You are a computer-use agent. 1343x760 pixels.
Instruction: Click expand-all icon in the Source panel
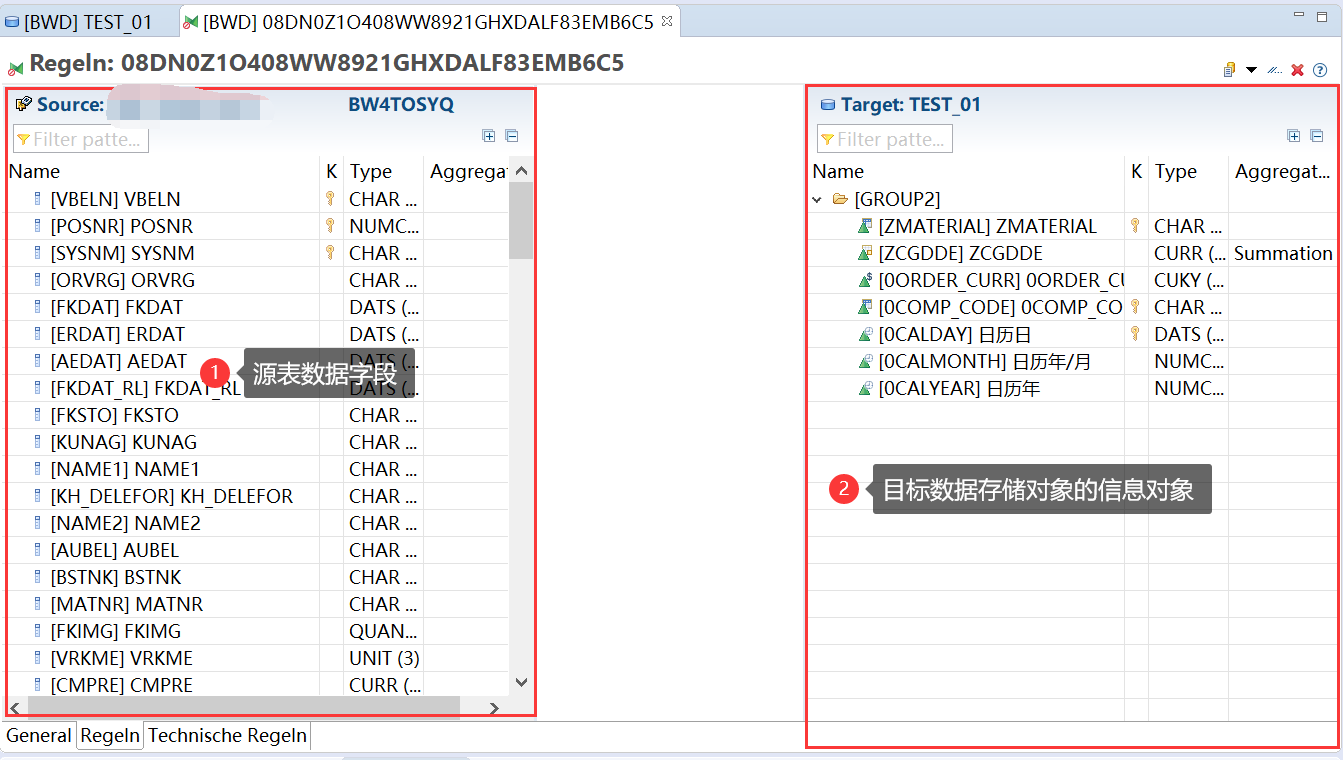click(489, 135)
